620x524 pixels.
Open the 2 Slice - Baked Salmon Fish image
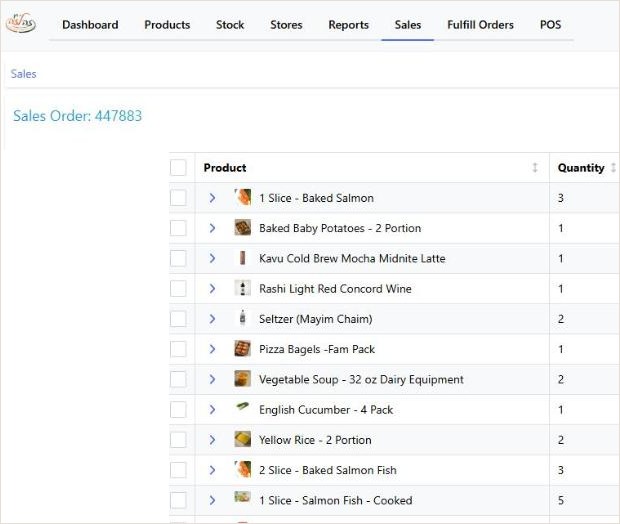tap(242, 469)
